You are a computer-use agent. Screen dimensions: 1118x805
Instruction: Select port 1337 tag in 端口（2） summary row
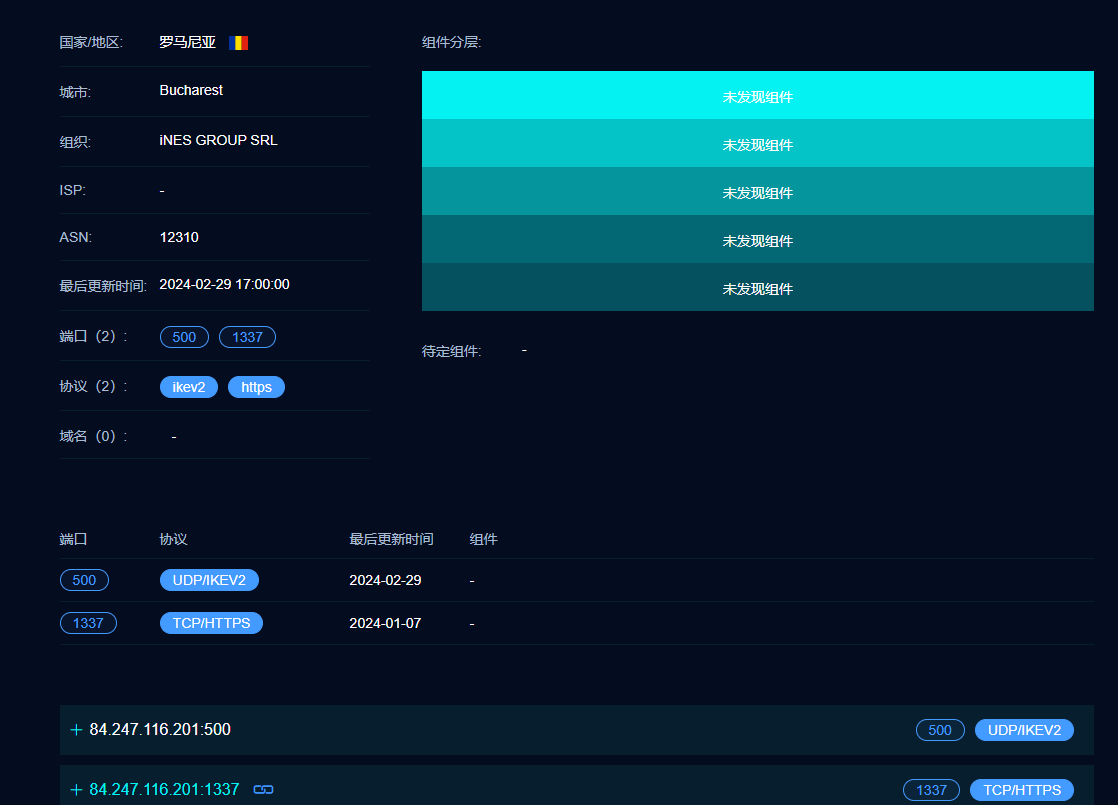tap(247, 337)
